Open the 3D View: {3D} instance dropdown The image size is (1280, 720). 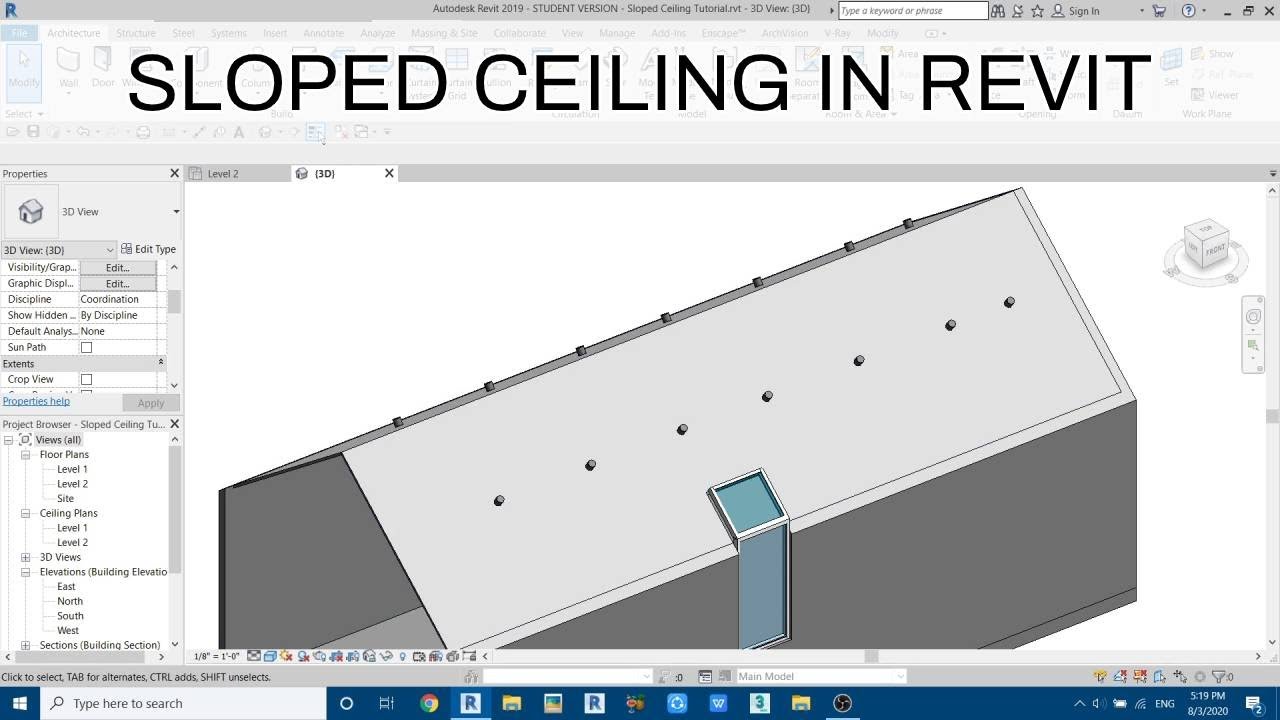click(x=59, y=250)
